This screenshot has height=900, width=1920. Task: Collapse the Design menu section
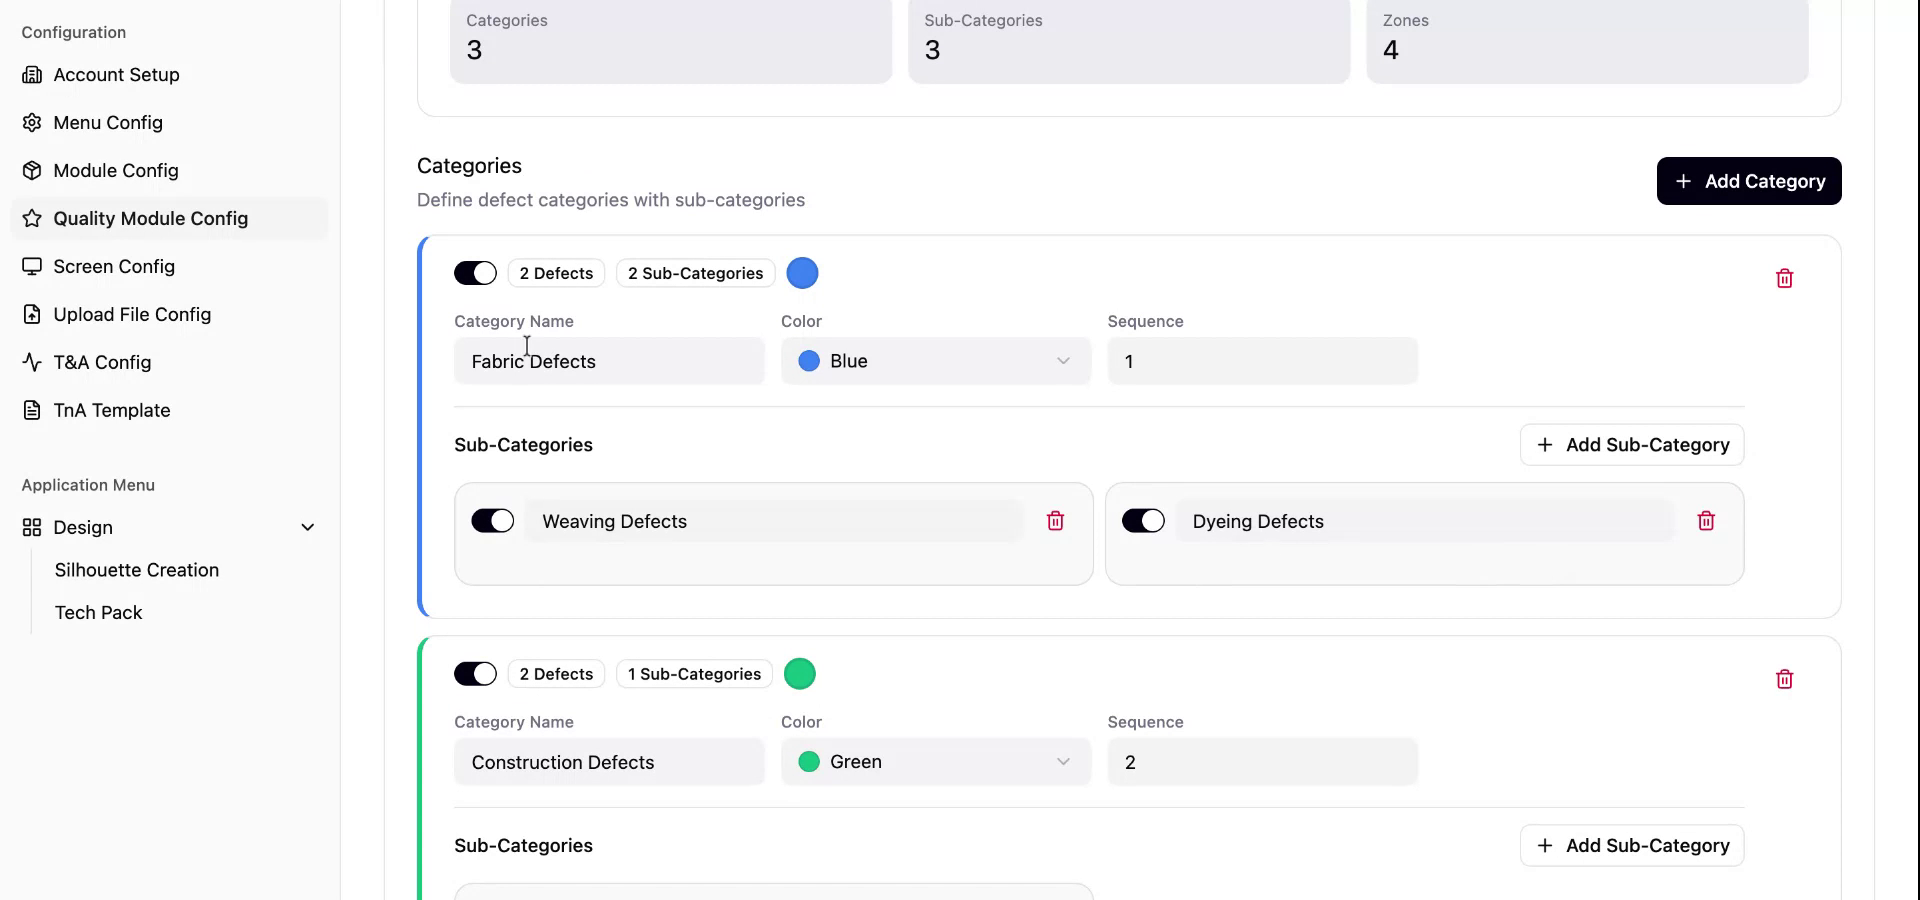coord(308,528)
